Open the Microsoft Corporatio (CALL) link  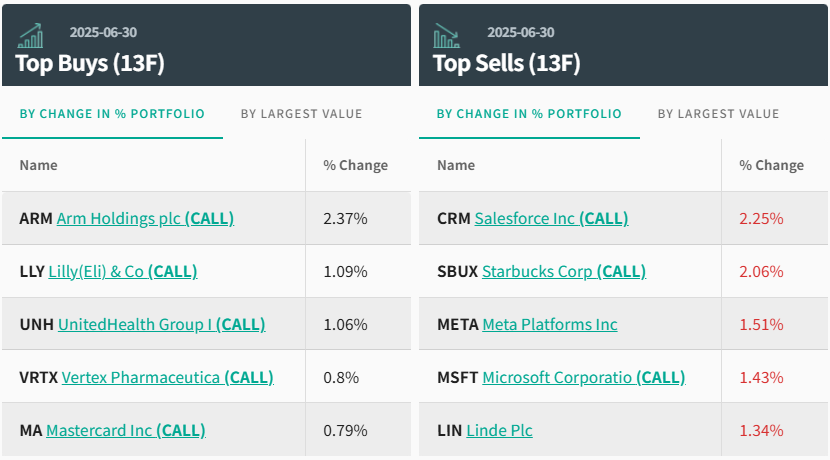click(583, 377)
